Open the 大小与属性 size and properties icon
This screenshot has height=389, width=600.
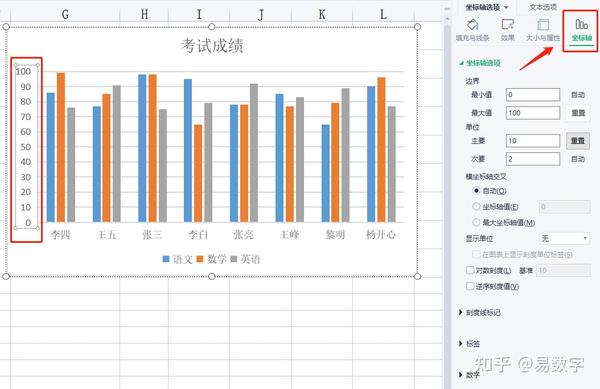coord(543,30)
